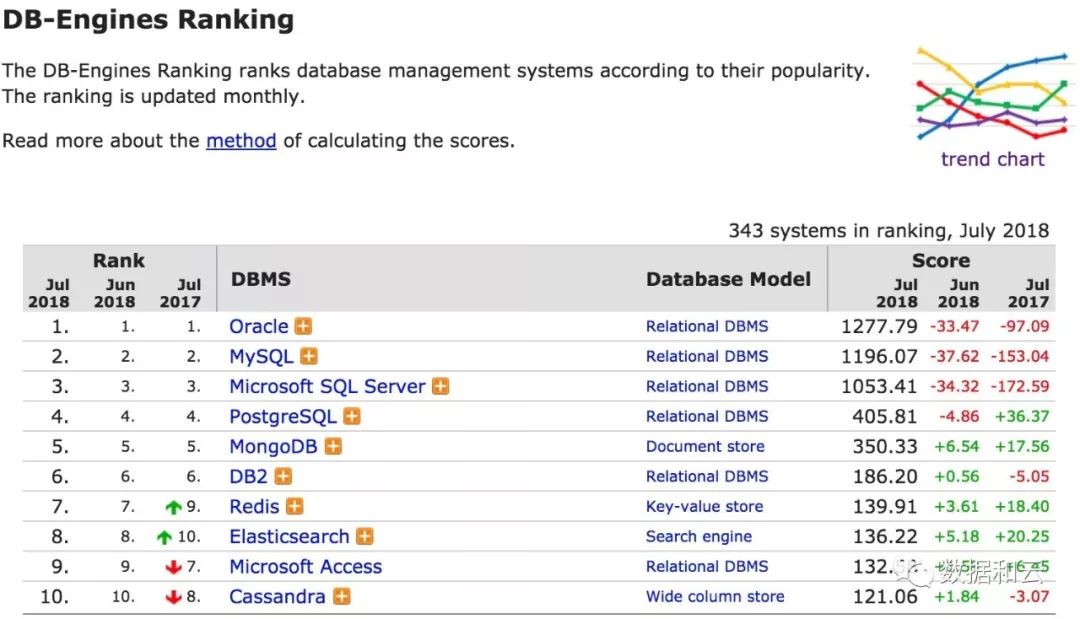
Task: Click the plus icon beside MongoDB
Action: [333, 446]
